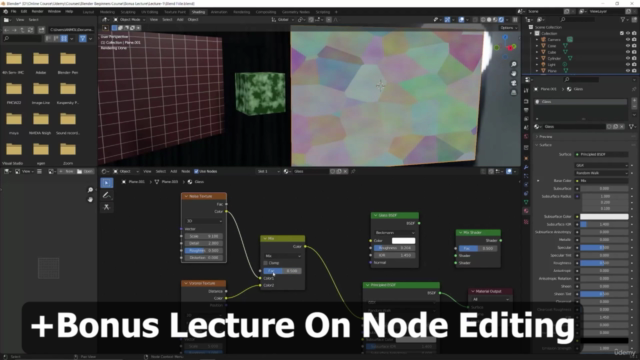
Task: Hide the Cylinder object in outliner
Action: point(628,58)
